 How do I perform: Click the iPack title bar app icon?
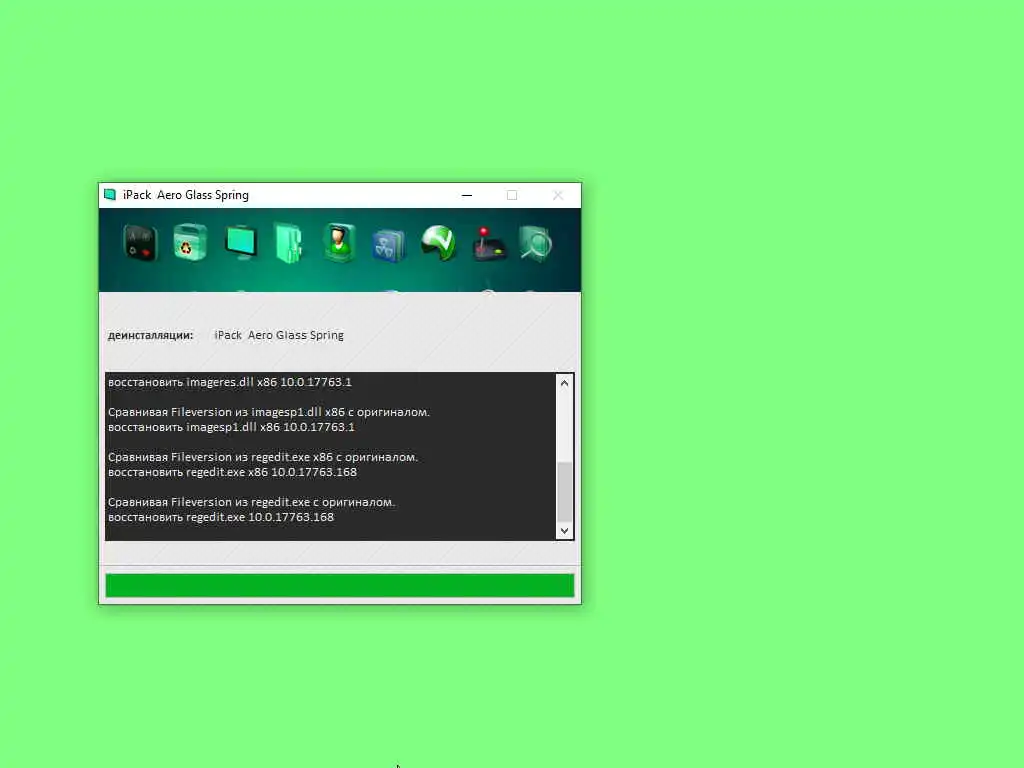[110, 195]
